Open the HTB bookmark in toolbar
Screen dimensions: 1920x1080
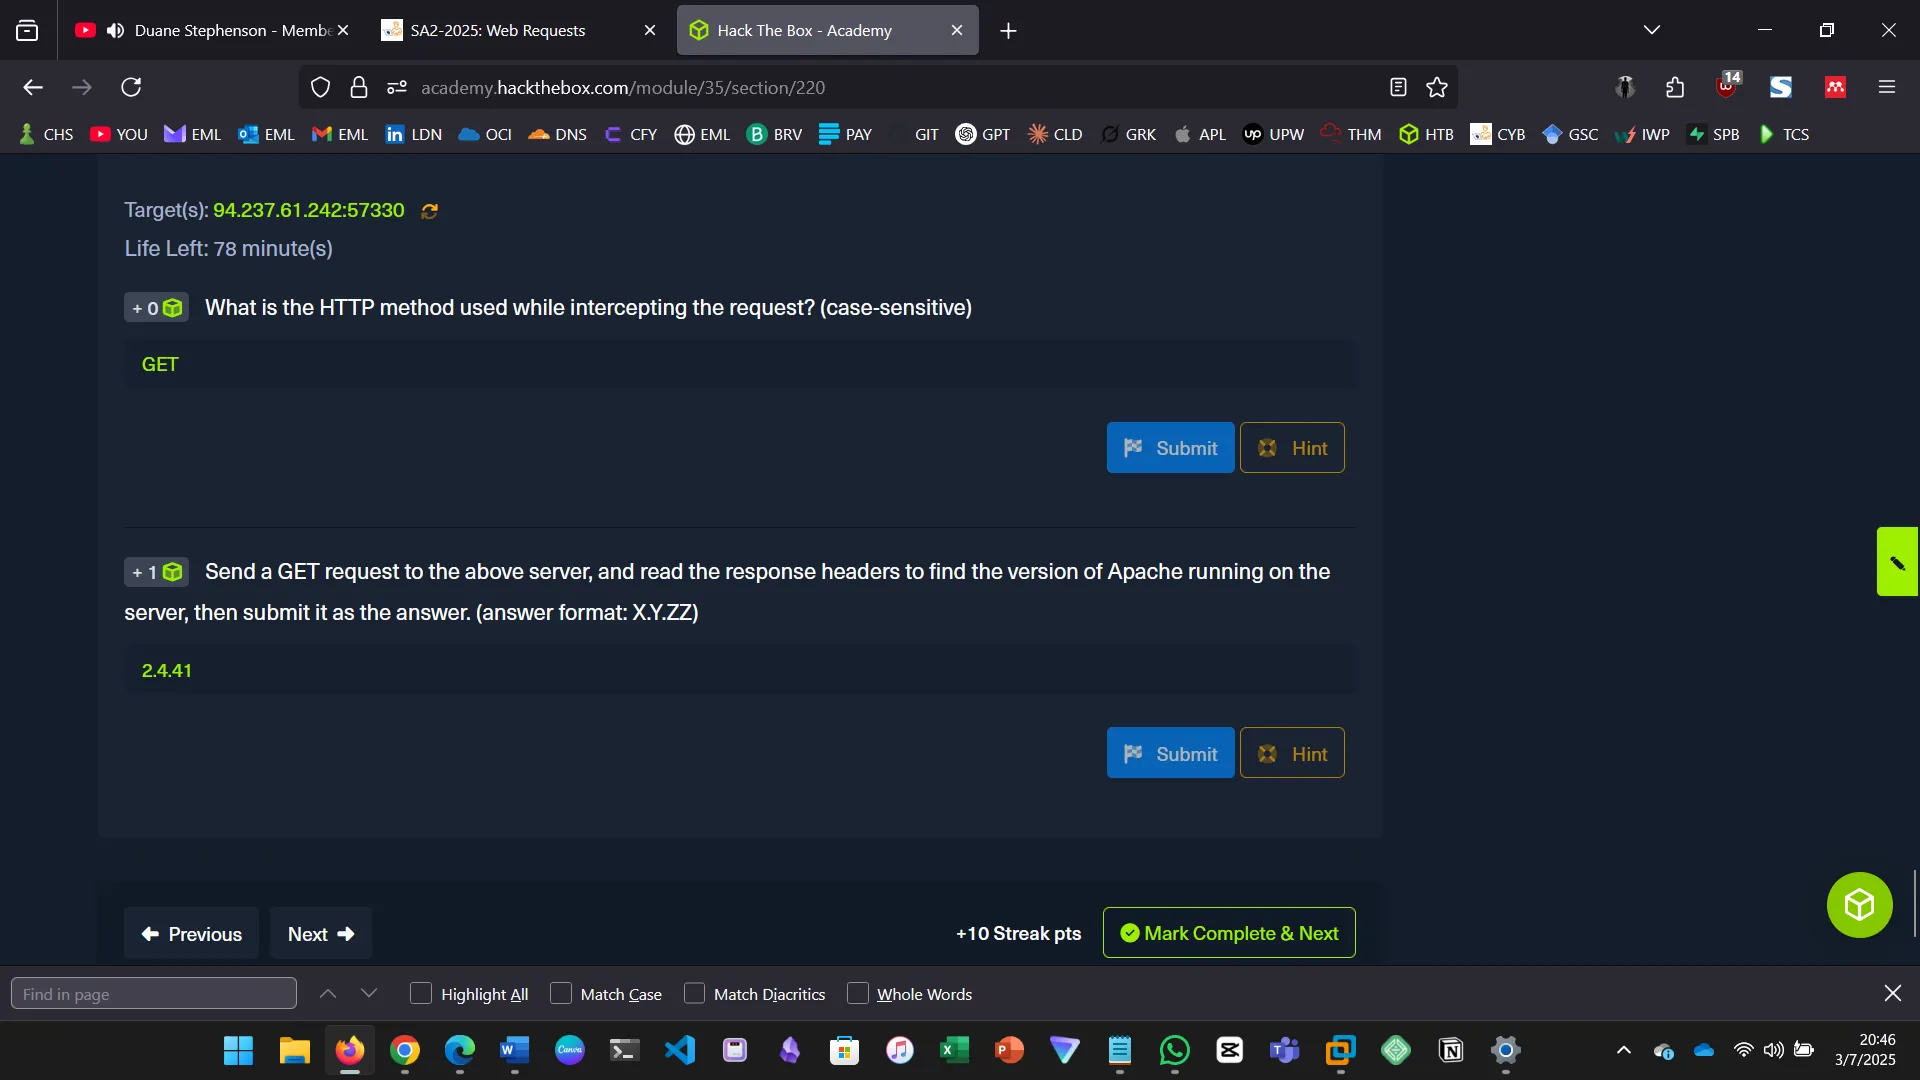[x=1427, y=134]
